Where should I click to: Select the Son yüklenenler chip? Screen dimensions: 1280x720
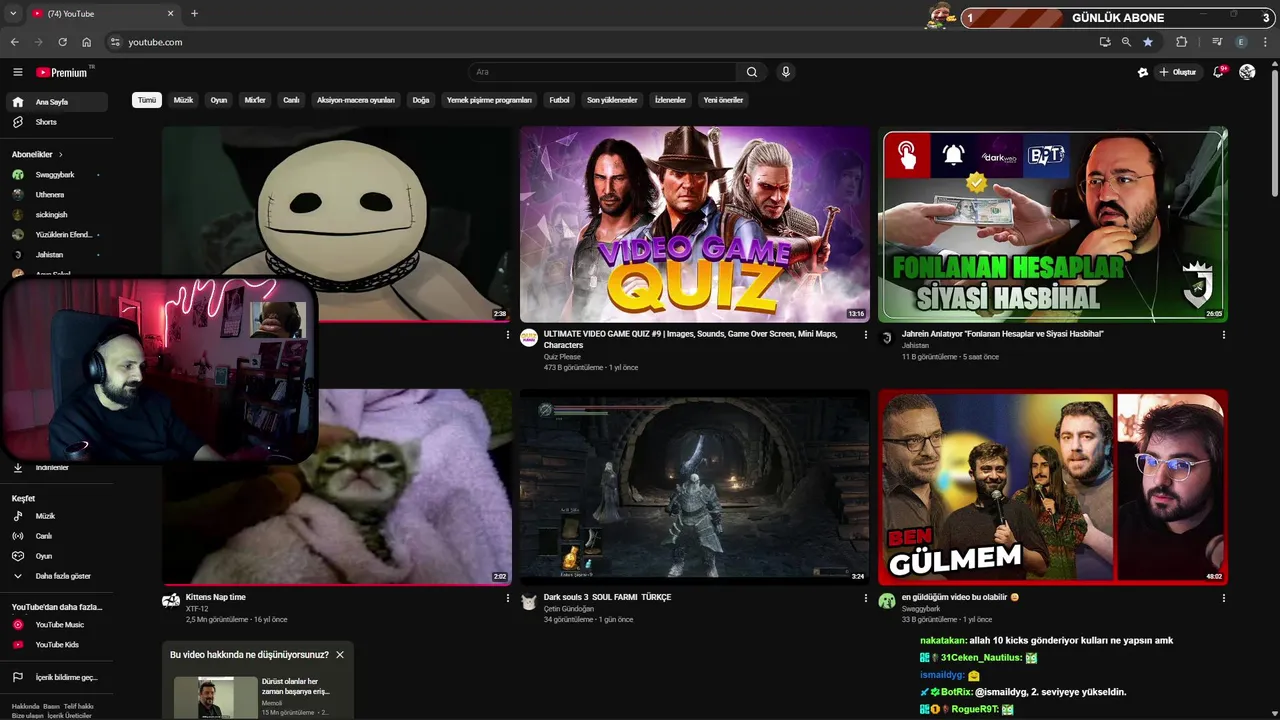(x=612, y=100)
